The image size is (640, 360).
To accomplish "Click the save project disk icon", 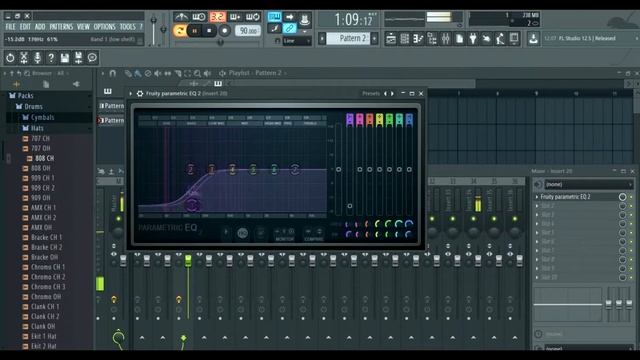I will tap(65, 58).
